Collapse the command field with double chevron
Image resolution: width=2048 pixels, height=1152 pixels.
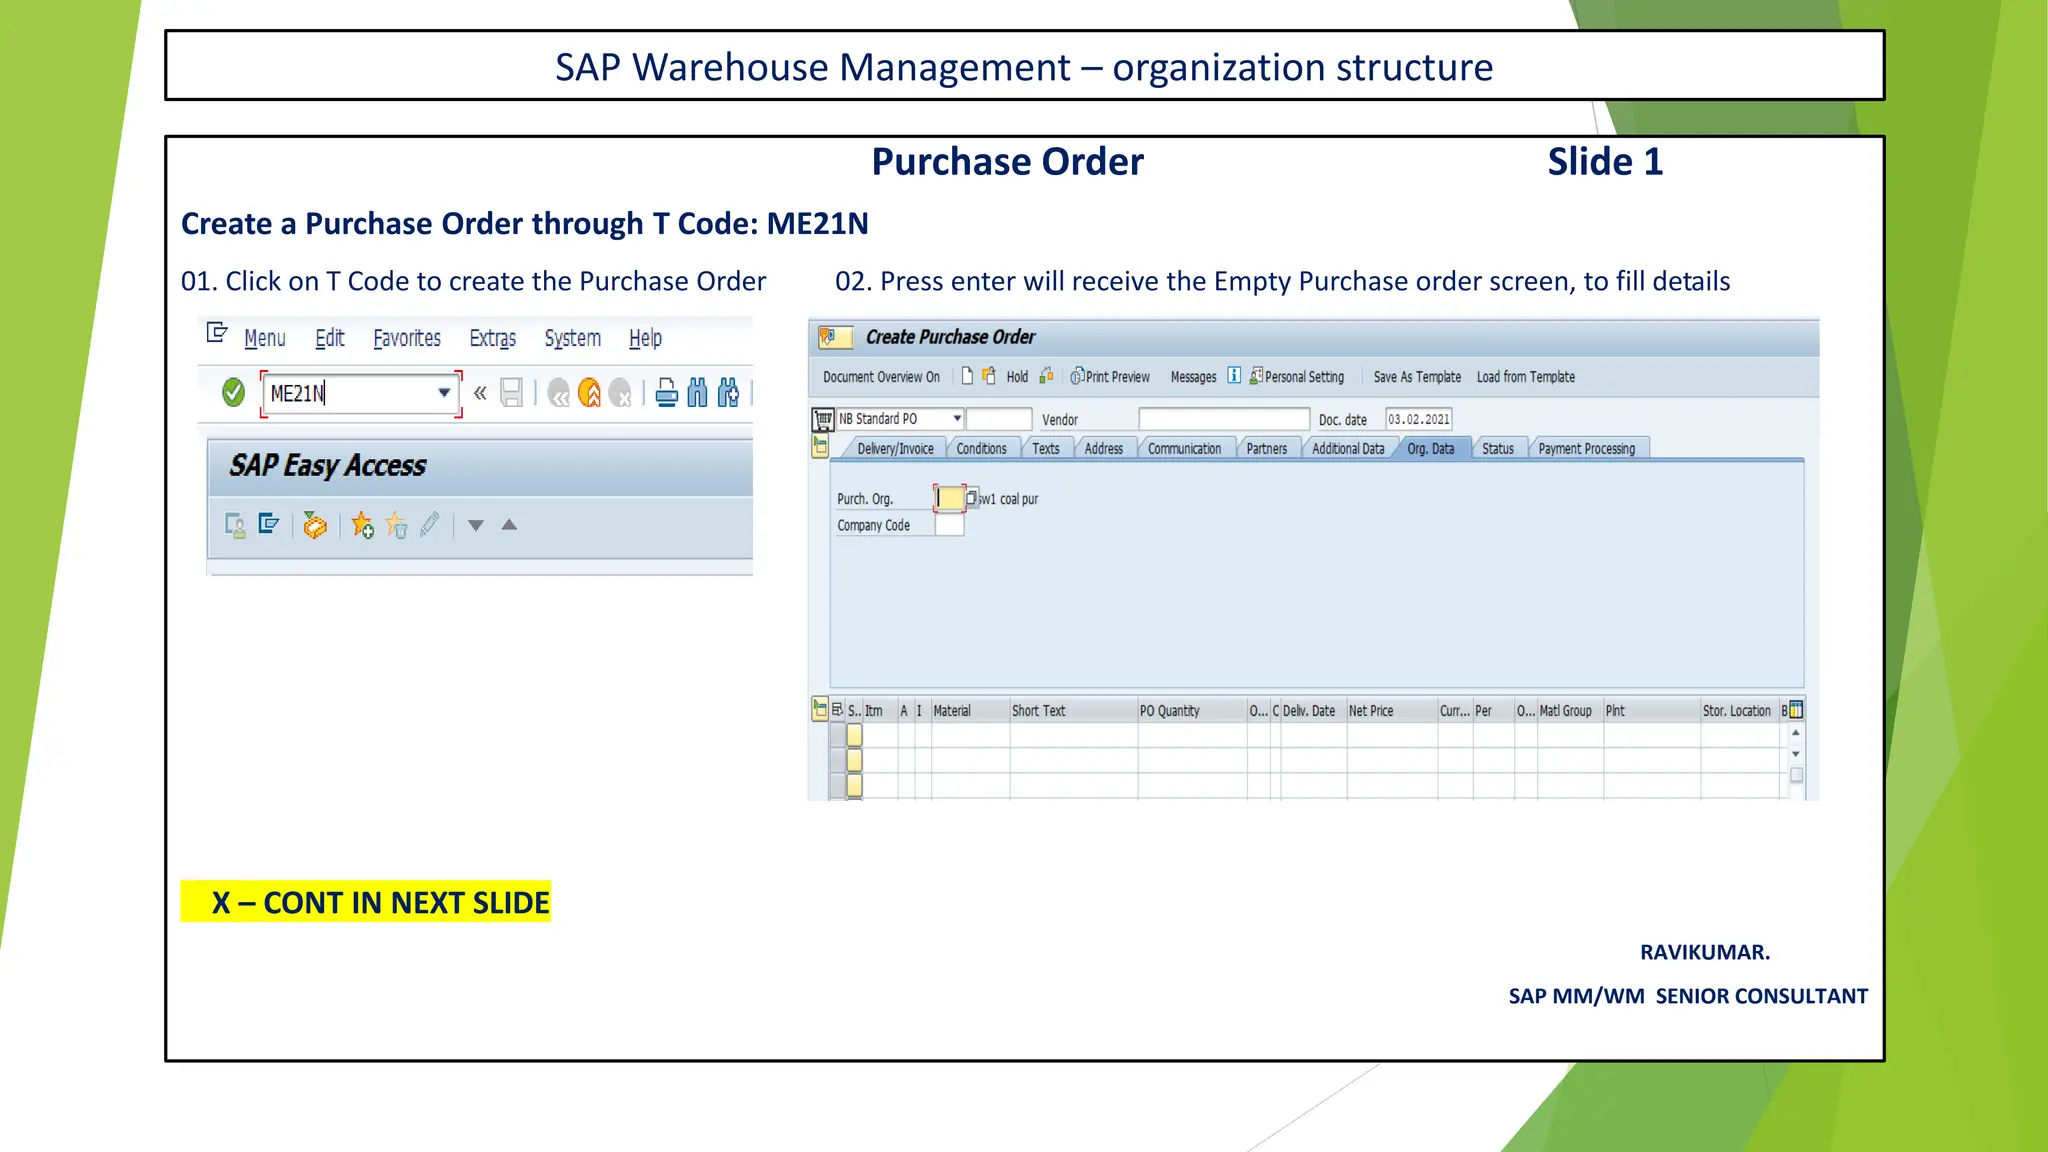(480, 393)
